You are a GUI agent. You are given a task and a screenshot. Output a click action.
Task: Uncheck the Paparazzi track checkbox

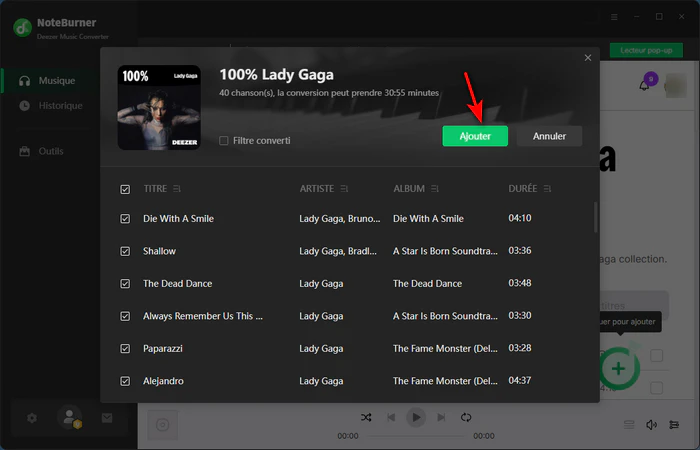click(125, 349)
